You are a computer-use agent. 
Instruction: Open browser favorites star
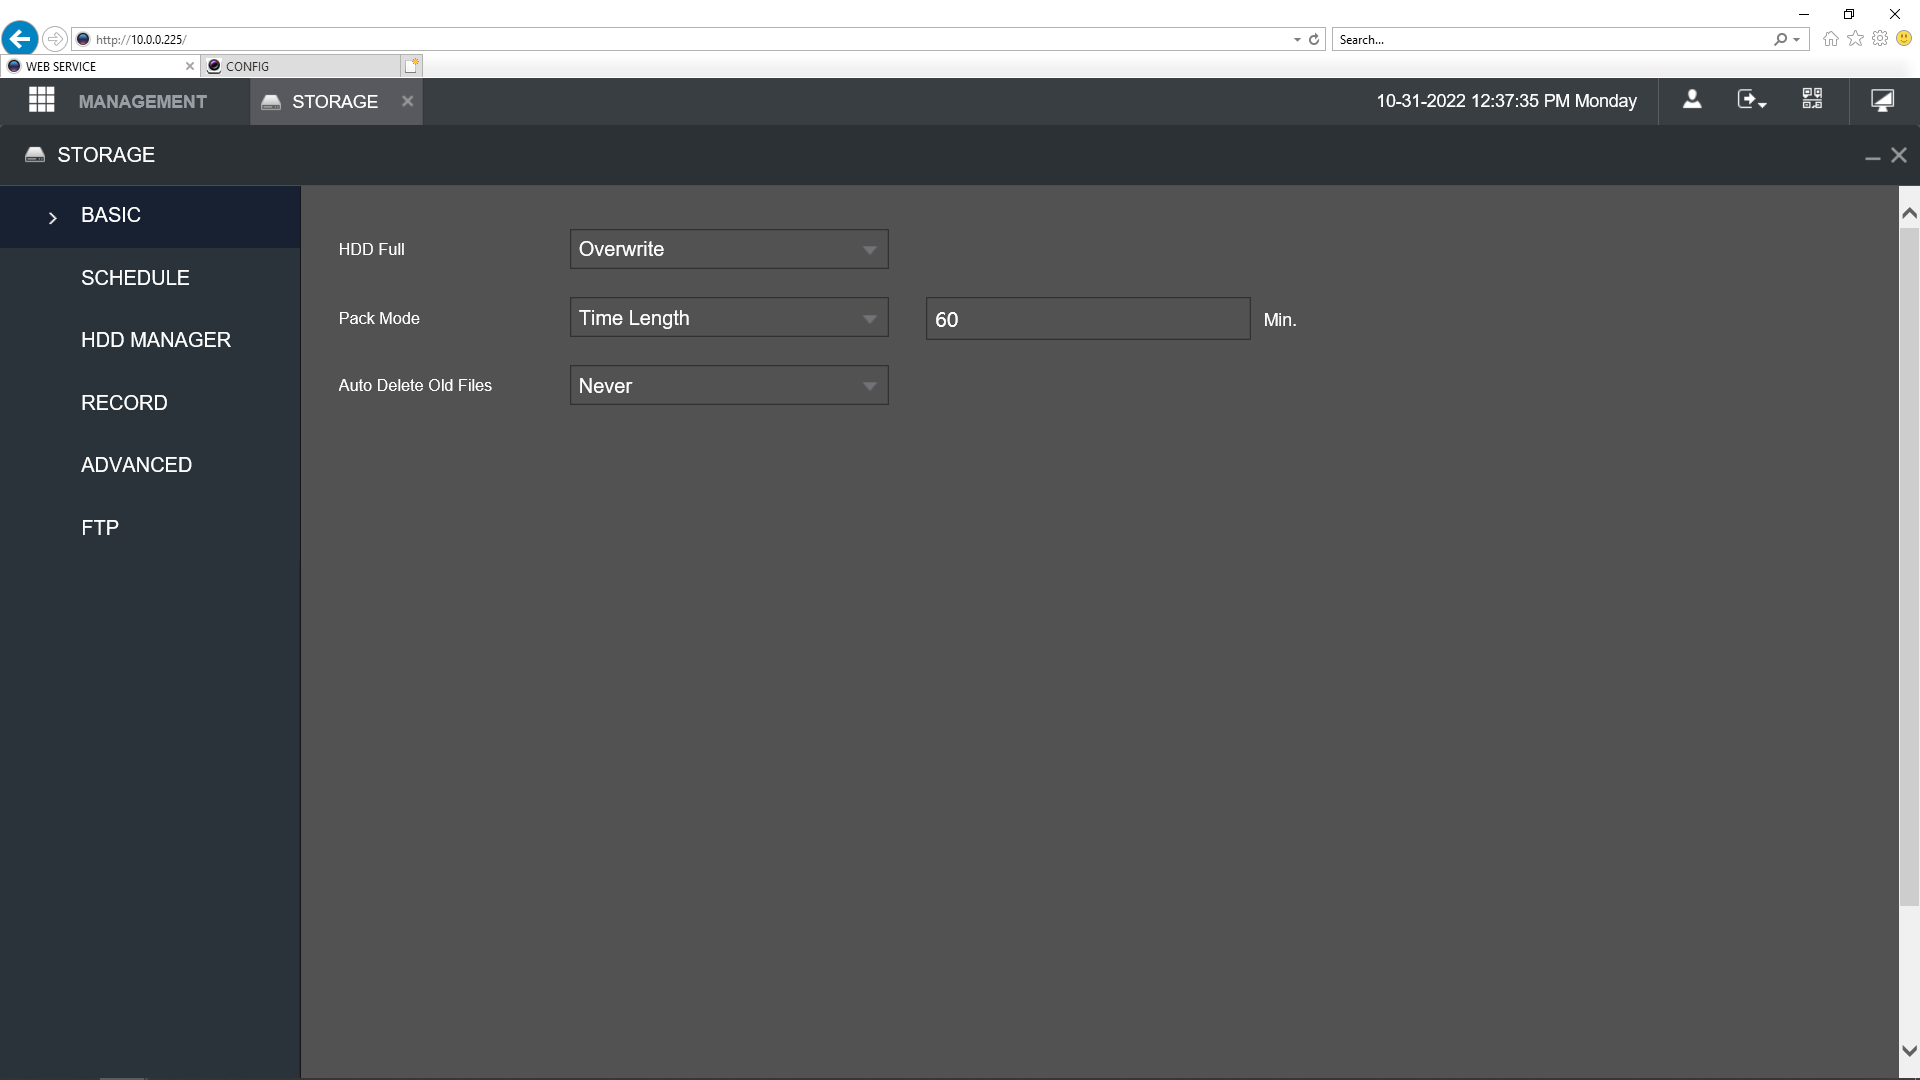click(1855, 38)
